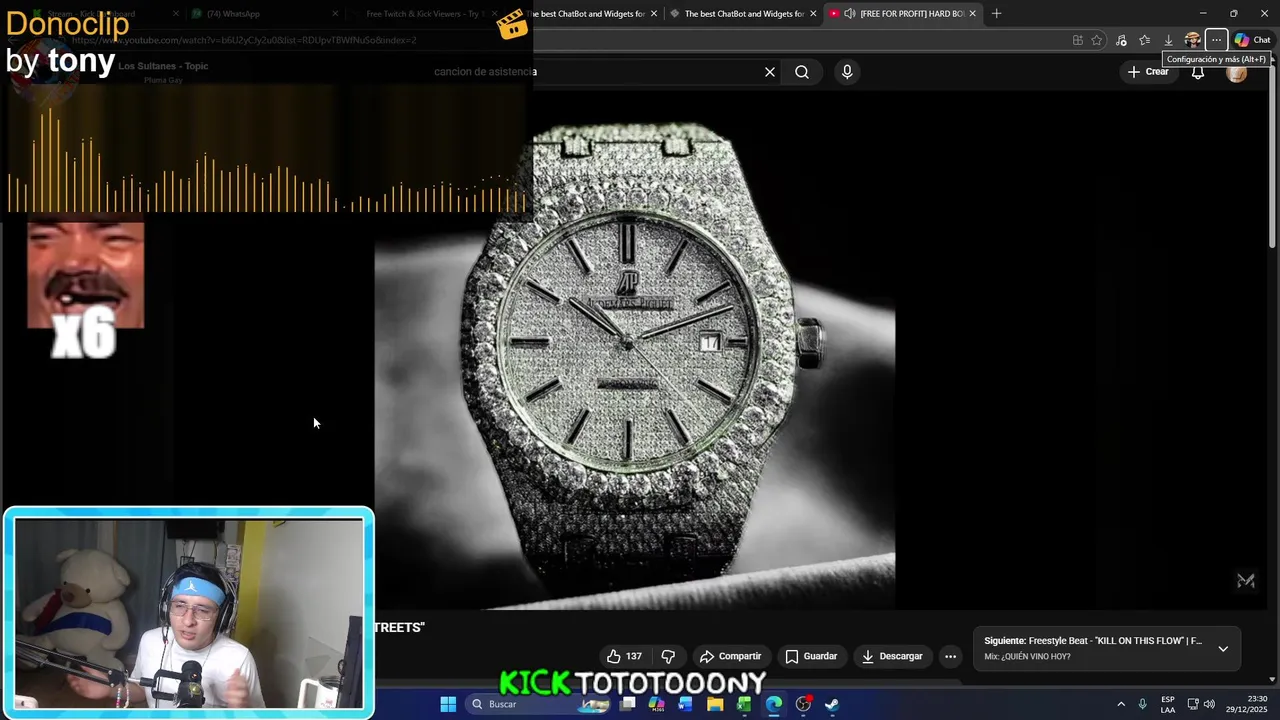Viewport: 1280px width, 720px height.
Task: Close the FREE FOR PROFIT YouTube tab
Action: 972,14
